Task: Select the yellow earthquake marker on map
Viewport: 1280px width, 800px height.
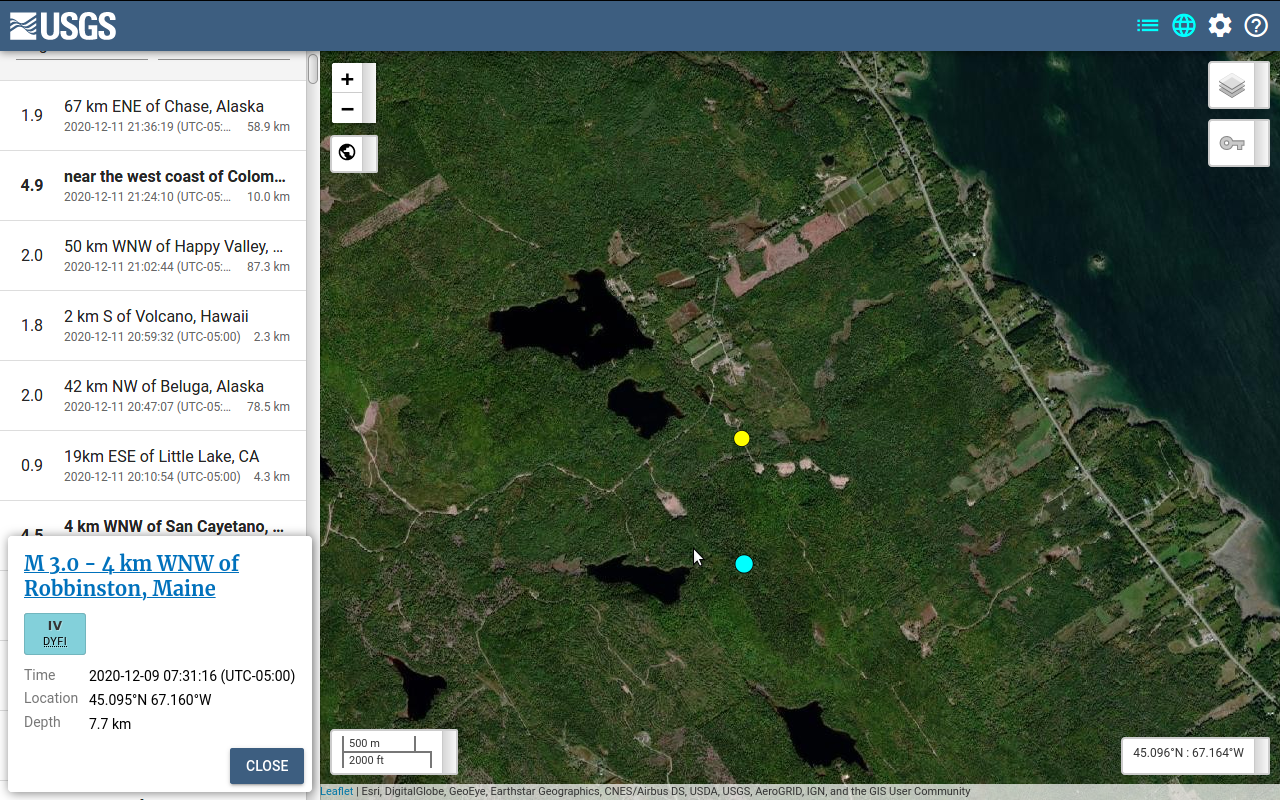Action: pos(741,438)
